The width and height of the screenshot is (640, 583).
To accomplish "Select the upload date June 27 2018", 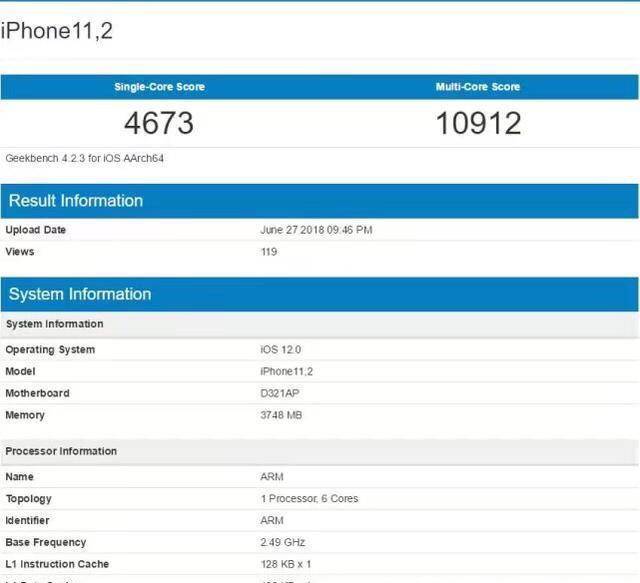I will tap(316, 230).
